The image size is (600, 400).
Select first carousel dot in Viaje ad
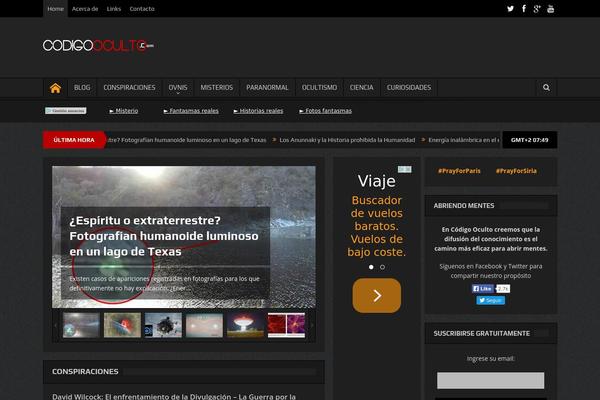[x=371, y=267]
